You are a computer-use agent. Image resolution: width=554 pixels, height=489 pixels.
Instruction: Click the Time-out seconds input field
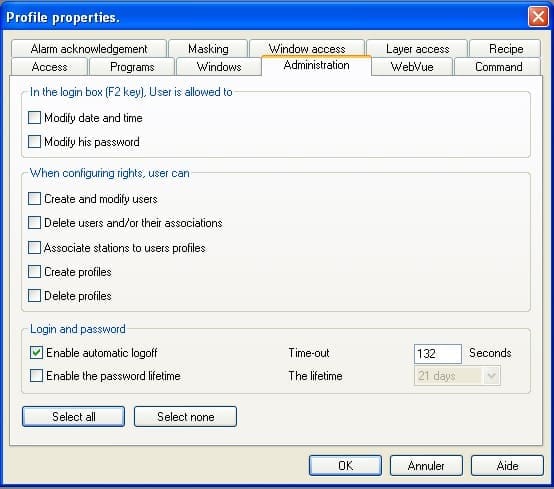click(x=437, y=354)
